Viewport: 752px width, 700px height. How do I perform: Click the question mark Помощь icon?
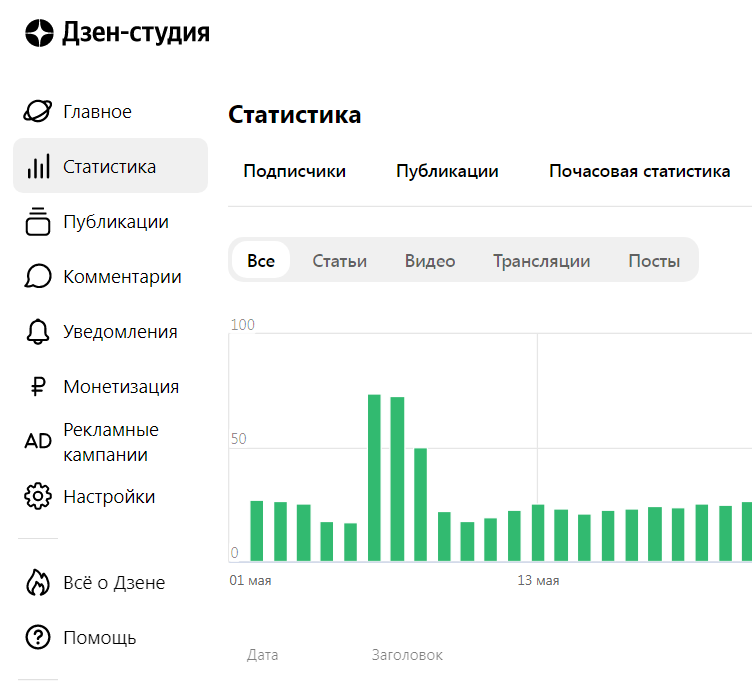click(x=38, y=638)
